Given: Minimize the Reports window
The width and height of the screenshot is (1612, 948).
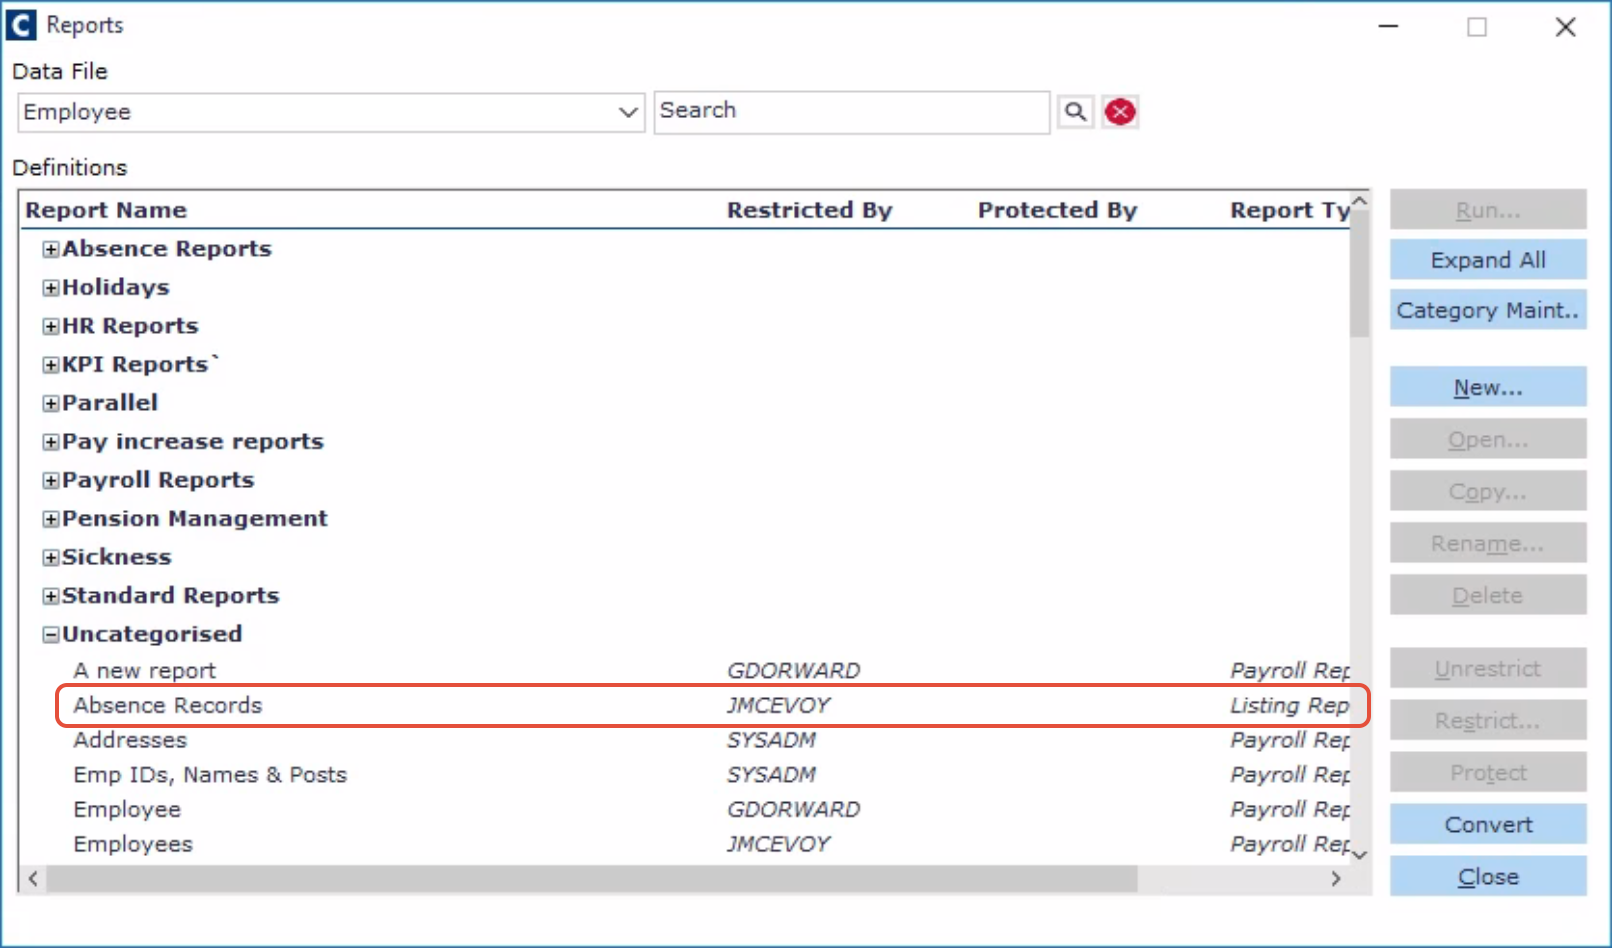Looking at the screenshot, I should pyautogui.click(x=1388, y=26).
